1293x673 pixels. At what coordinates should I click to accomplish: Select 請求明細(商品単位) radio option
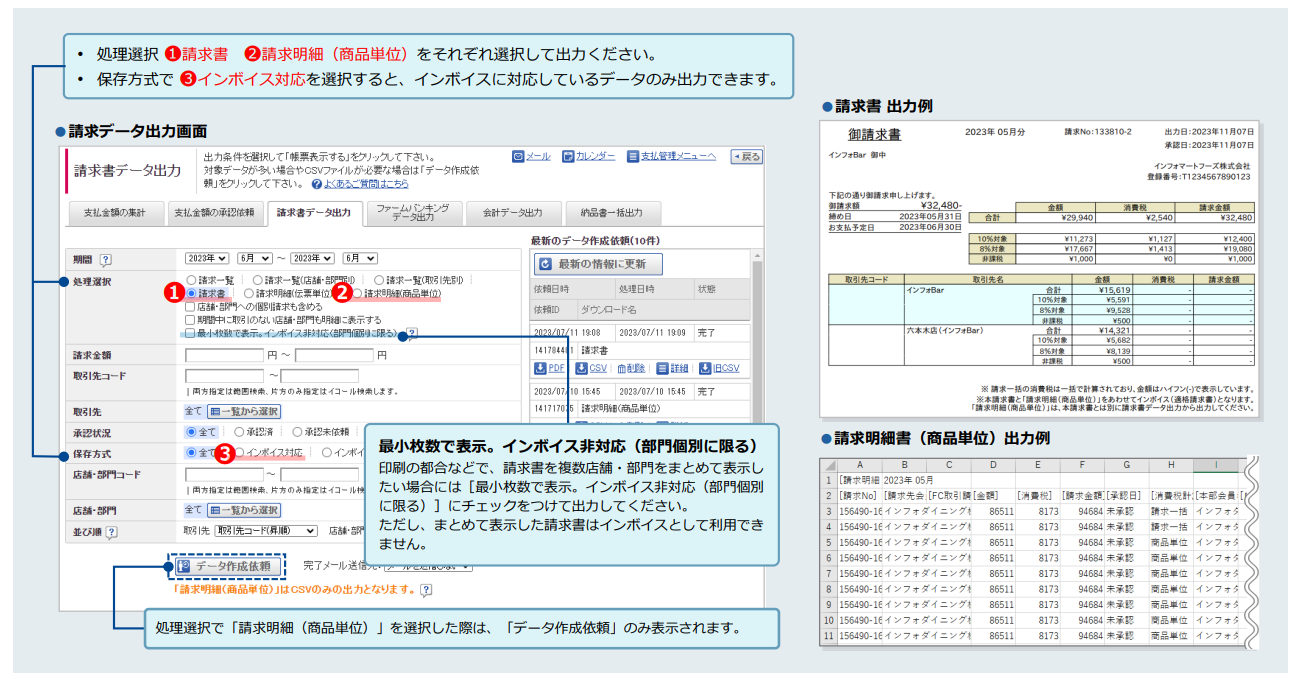pyautogui.click(x=357, y=294)
